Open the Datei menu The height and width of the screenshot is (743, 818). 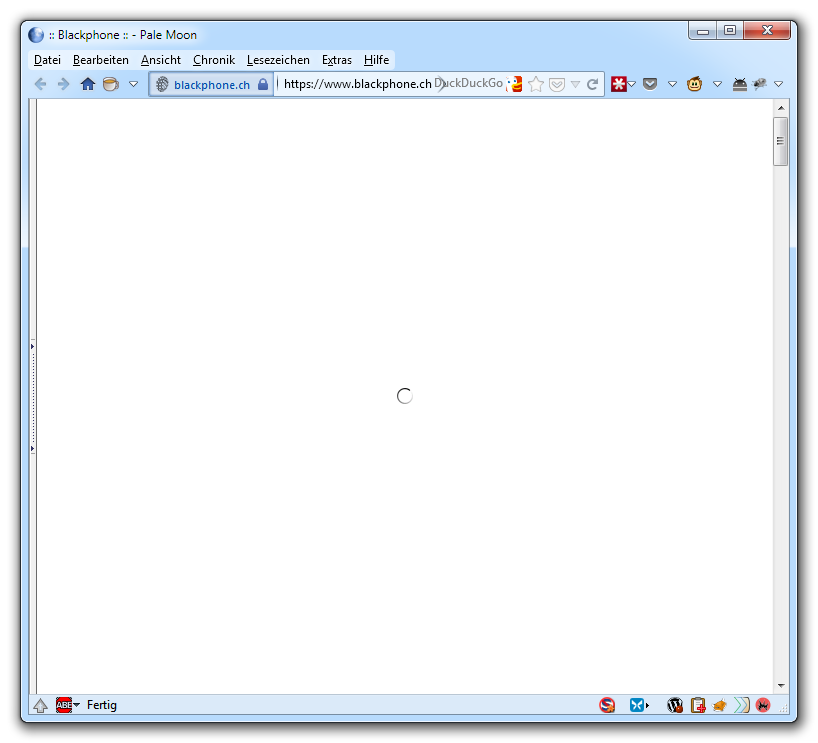[x=47, y=60]
